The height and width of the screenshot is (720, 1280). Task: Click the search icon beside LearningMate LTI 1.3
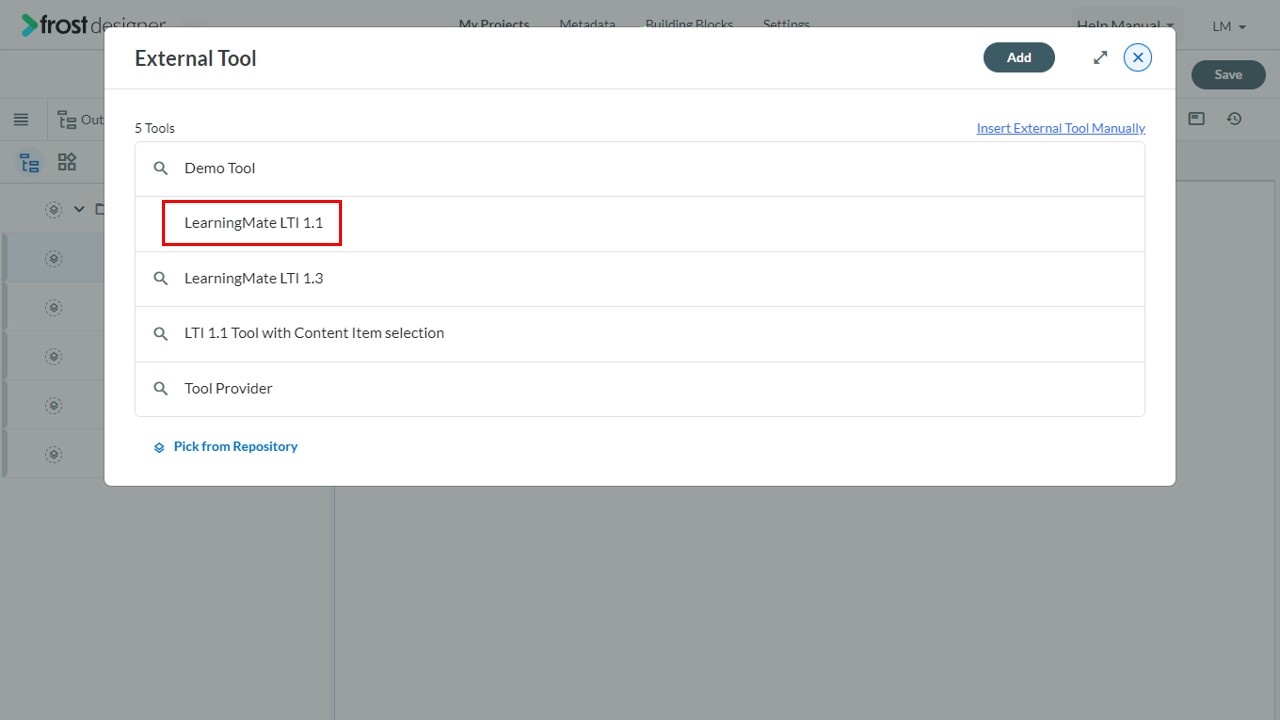pos(160,278)
